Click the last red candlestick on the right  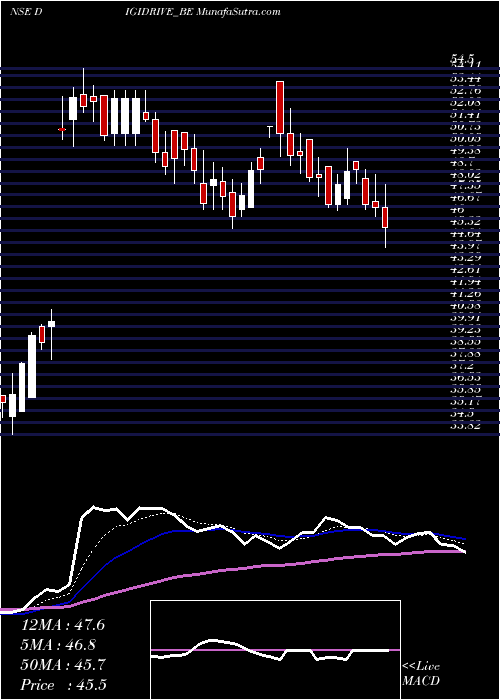pos(385,217)
